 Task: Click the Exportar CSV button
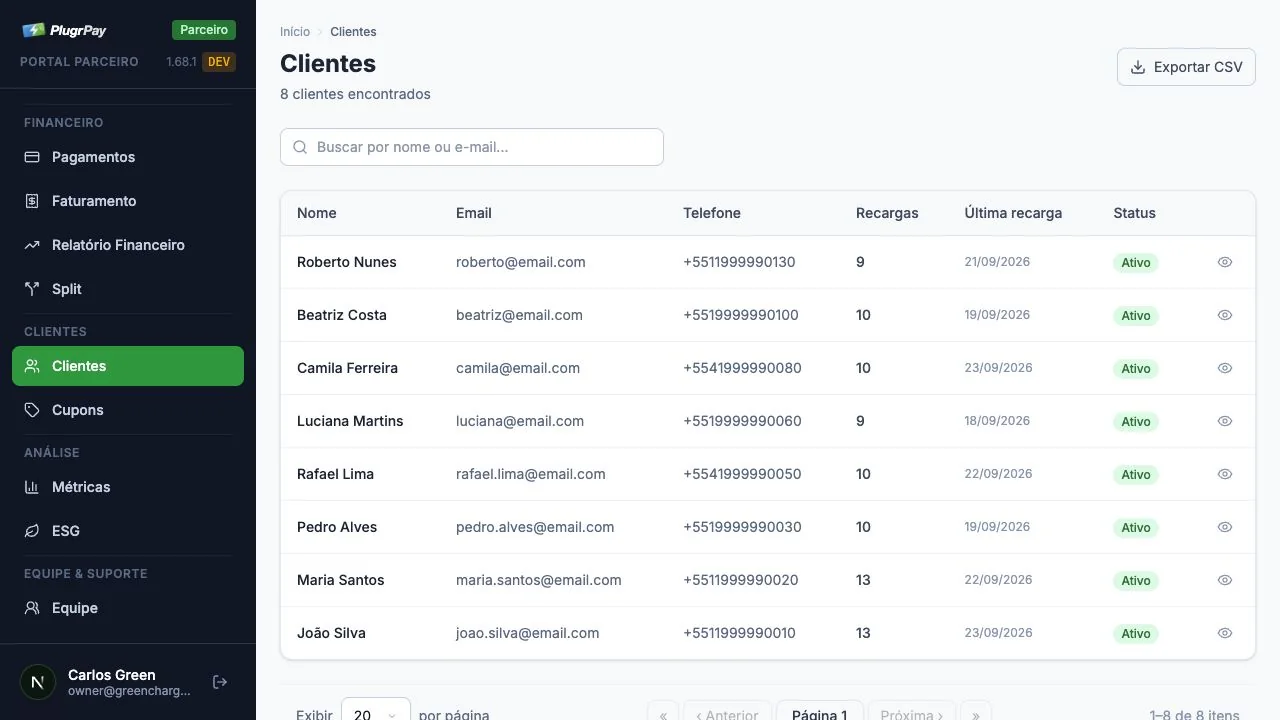(x=1186, y=67)
